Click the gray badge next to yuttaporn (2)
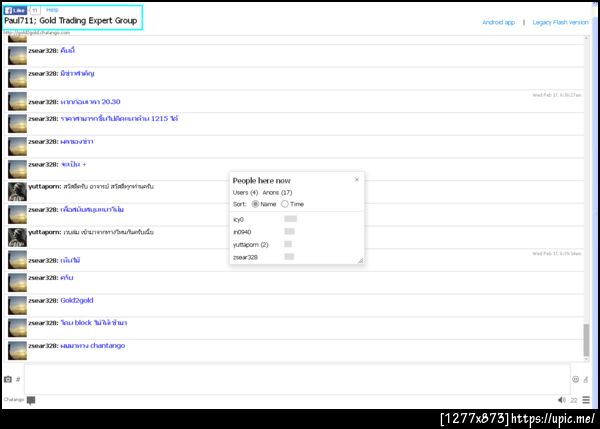This screenshot has width=600, height=429. (288, 244)
